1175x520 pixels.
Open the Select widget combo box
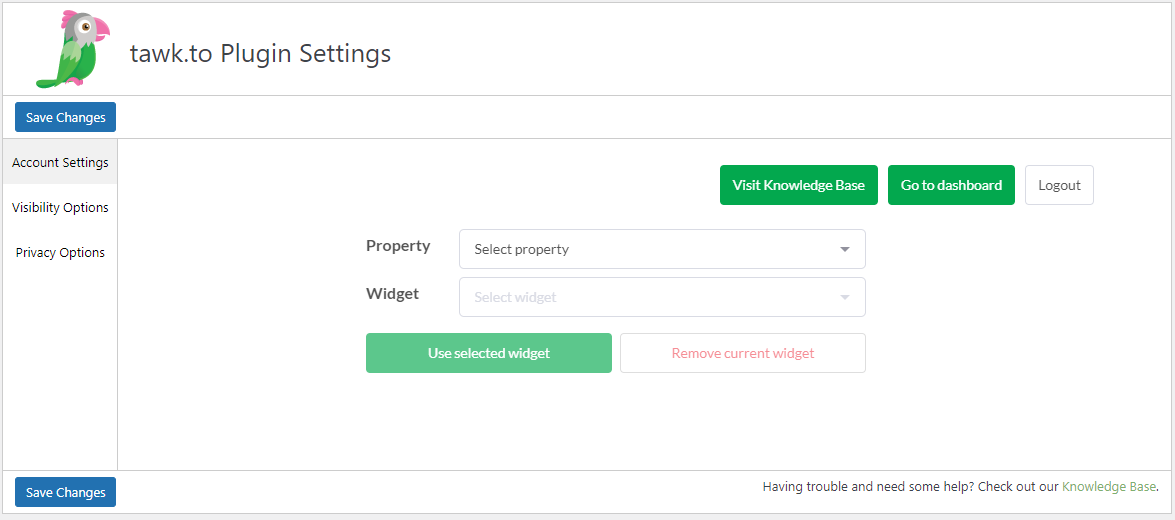coord(662,297)
